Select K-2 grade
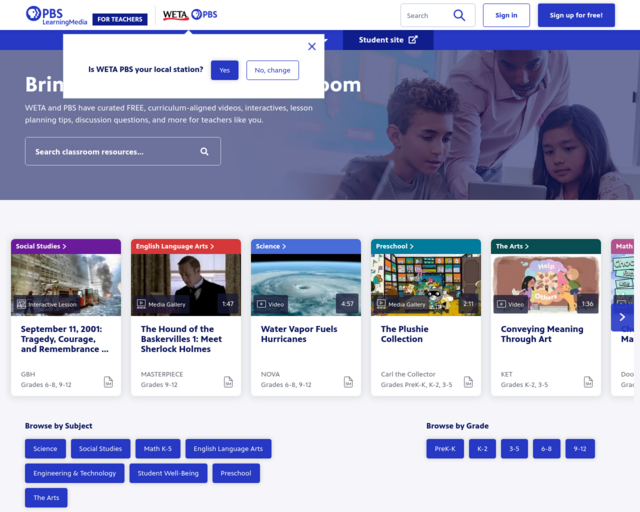This screenshot has width=640, height=512. [x=482, y=449]
